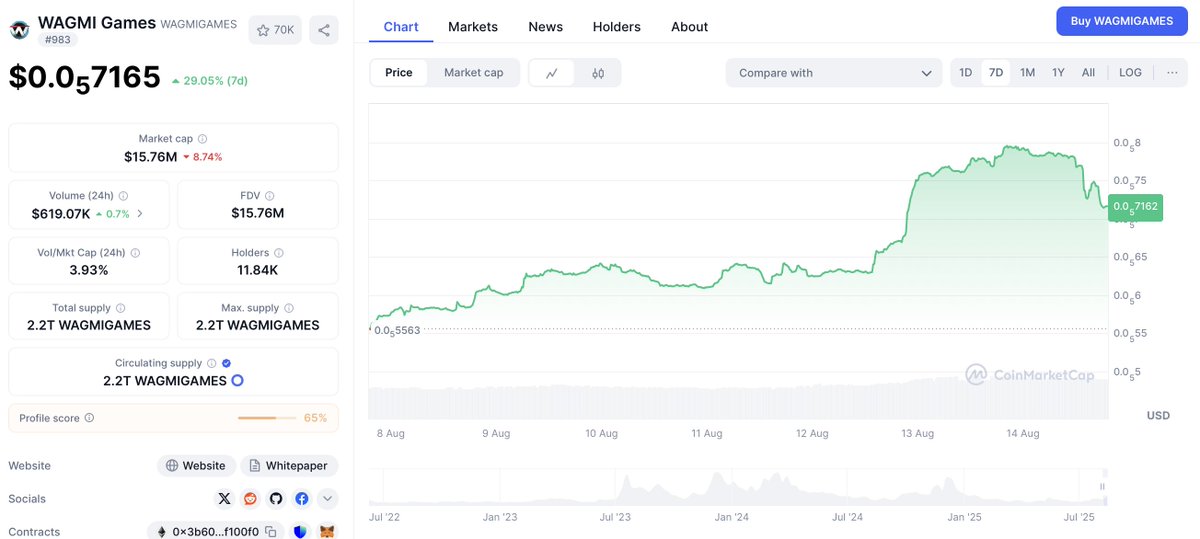Open the Compare with dropdown
The width and height of the screenshot is (1200, 539).
click(834, 73)
